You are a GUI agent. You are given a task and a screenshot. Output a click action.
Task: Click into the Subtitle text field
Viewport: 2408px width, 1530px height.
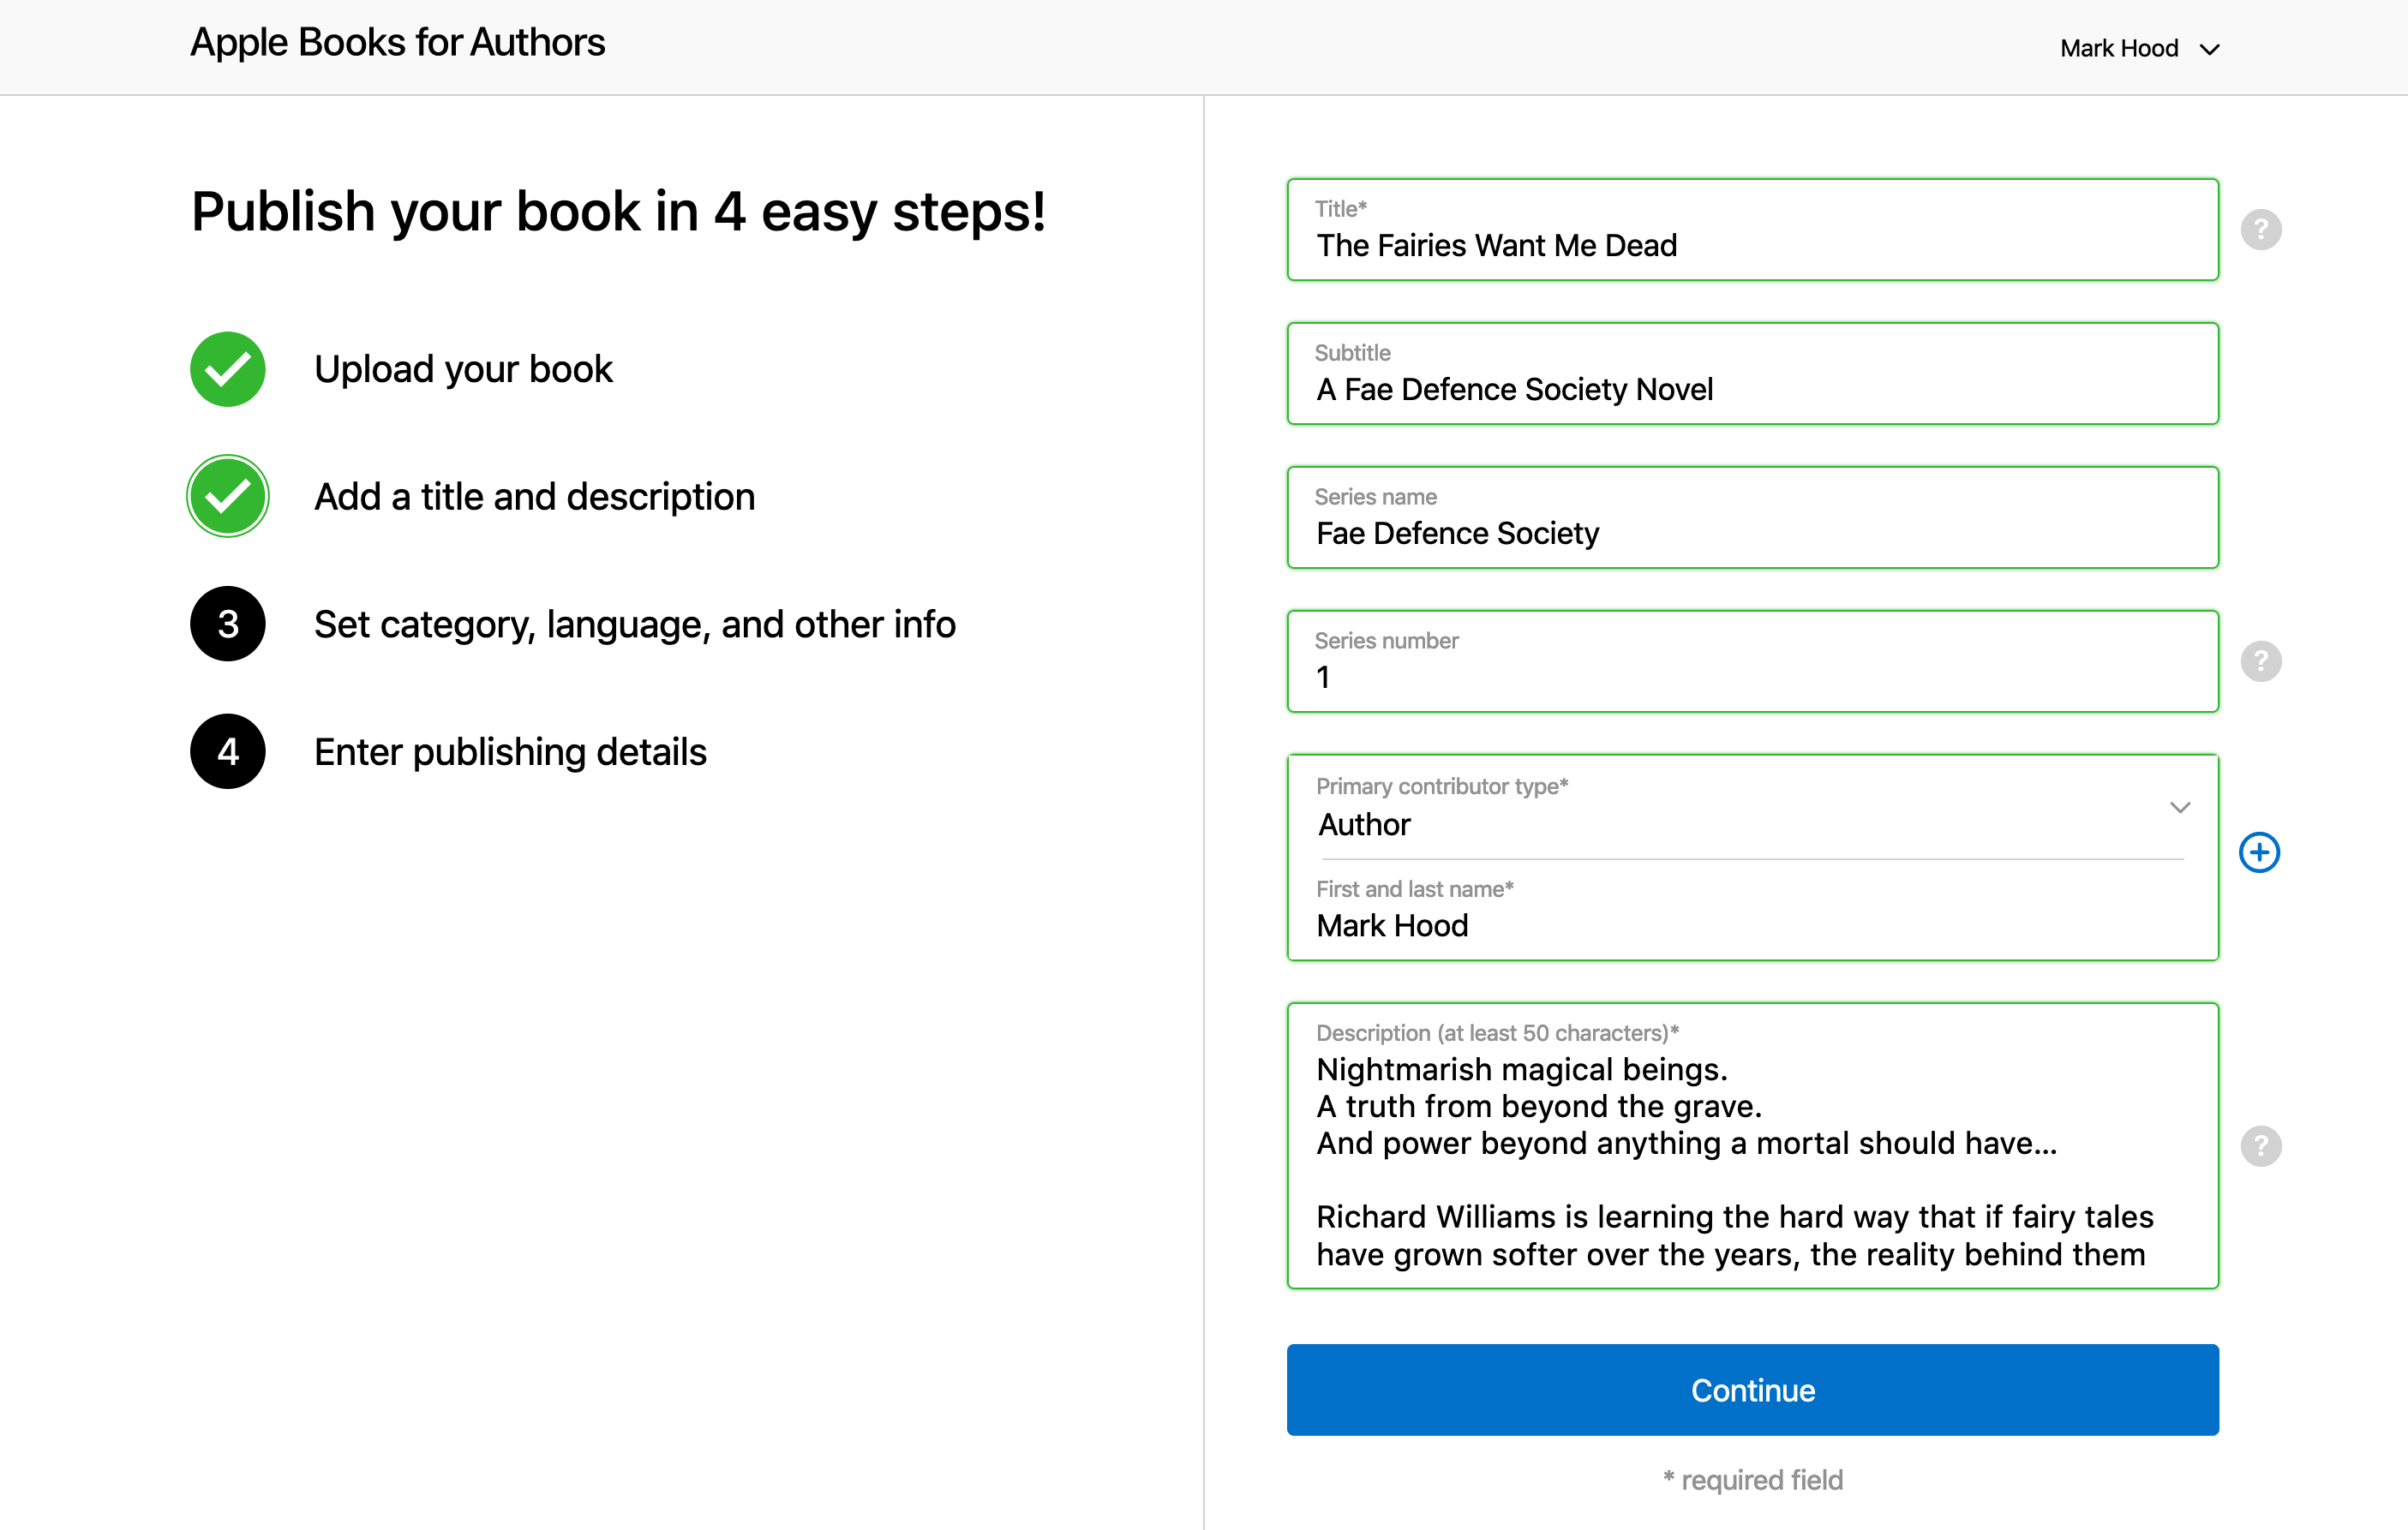tap(1751, 389)
